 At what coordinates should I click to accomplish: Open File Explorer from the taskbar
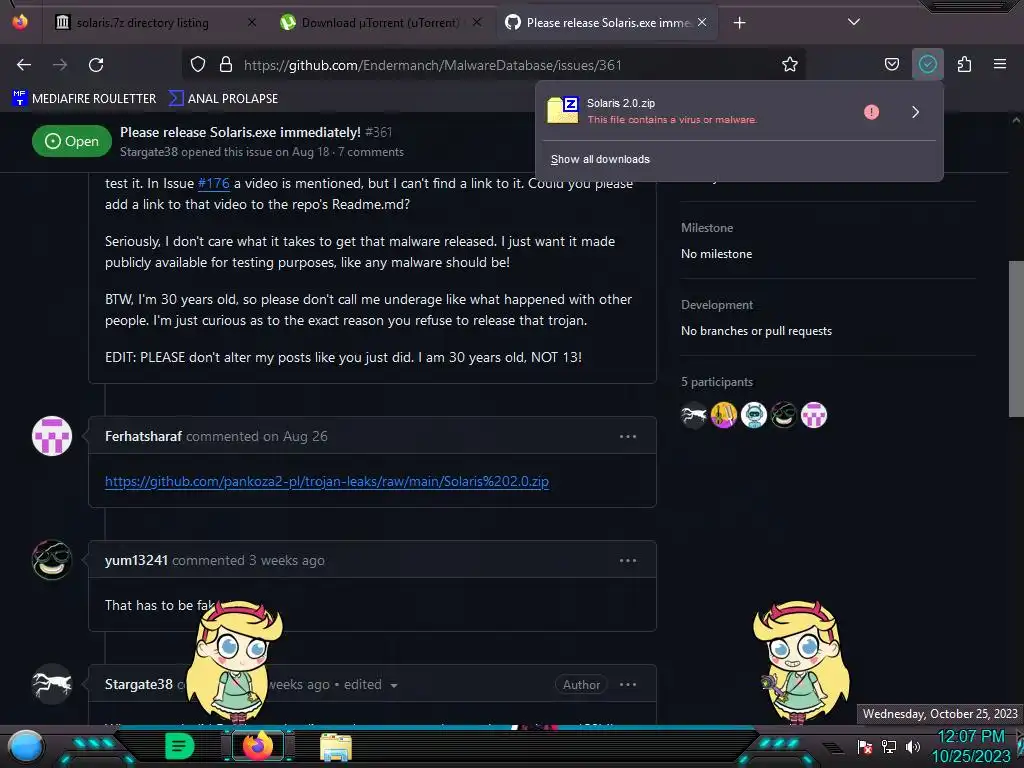[x=336, y=747]
